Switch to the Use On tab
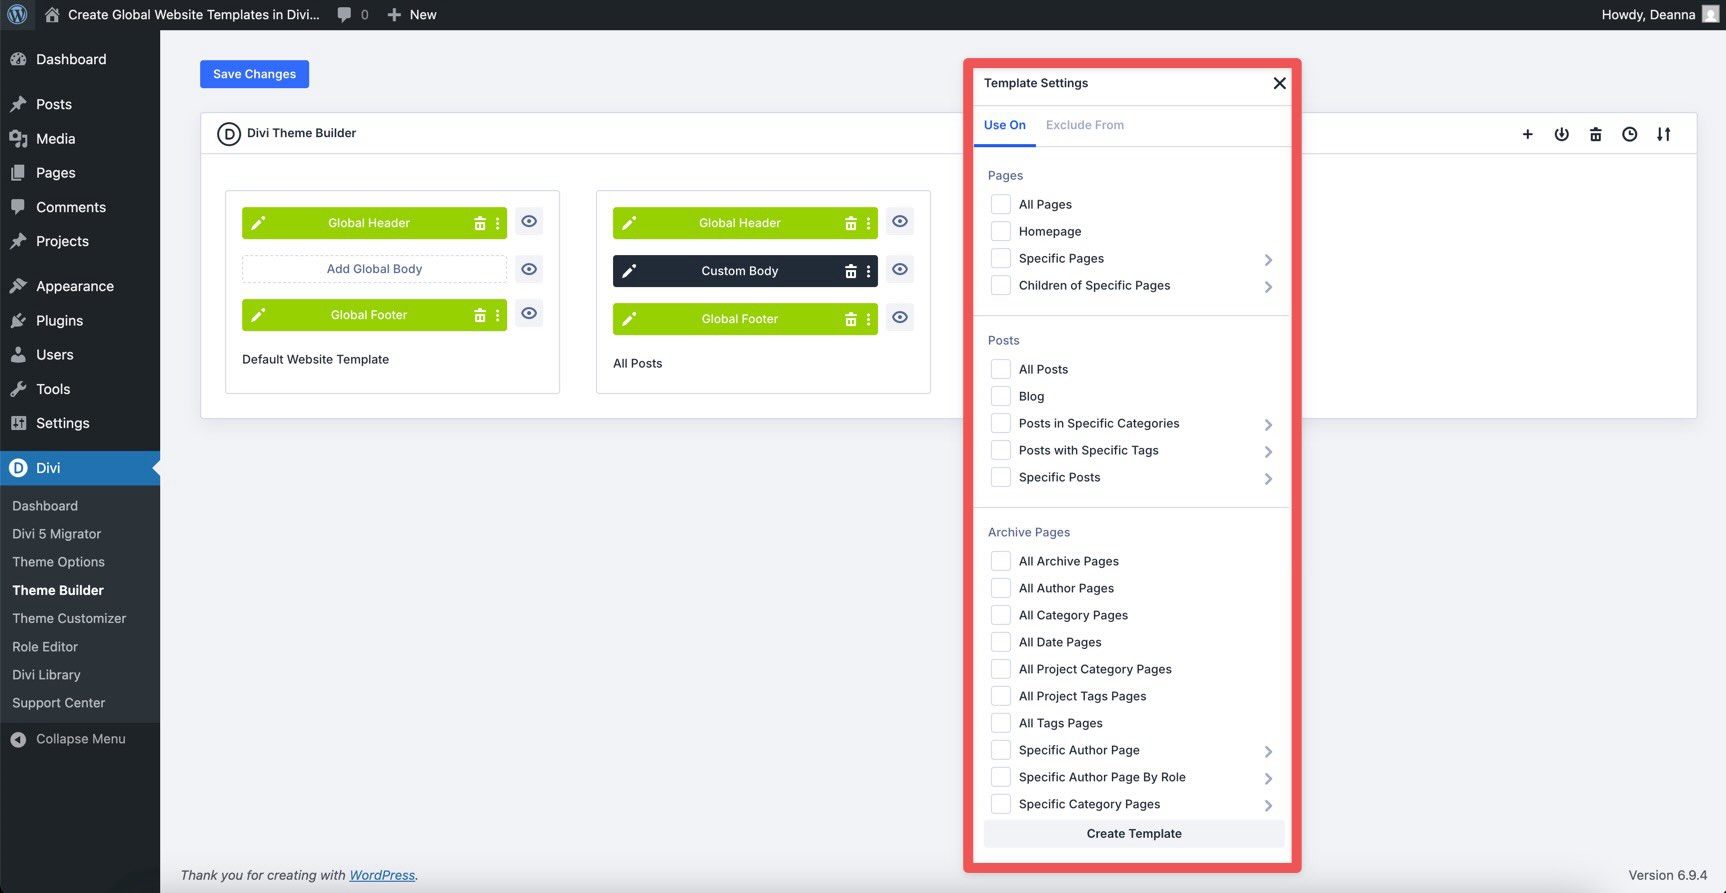Screen dimensions: 1726x893 (1005, 125)
